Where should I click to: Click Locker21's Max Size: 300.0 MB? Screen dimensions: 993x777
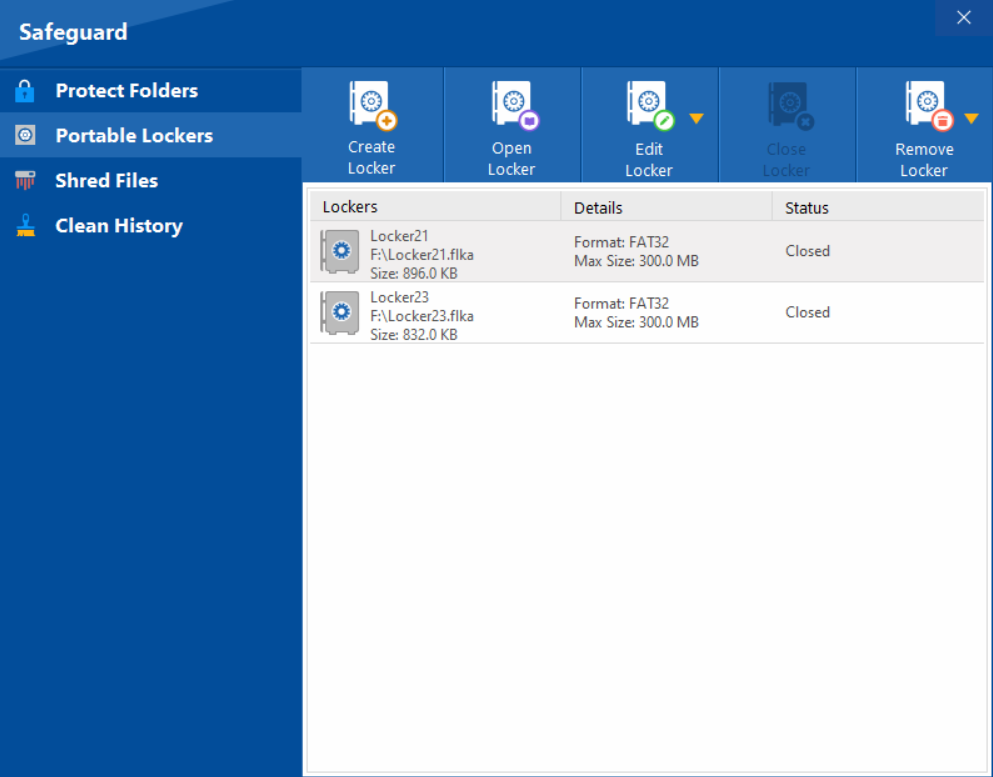pos(636,261)
